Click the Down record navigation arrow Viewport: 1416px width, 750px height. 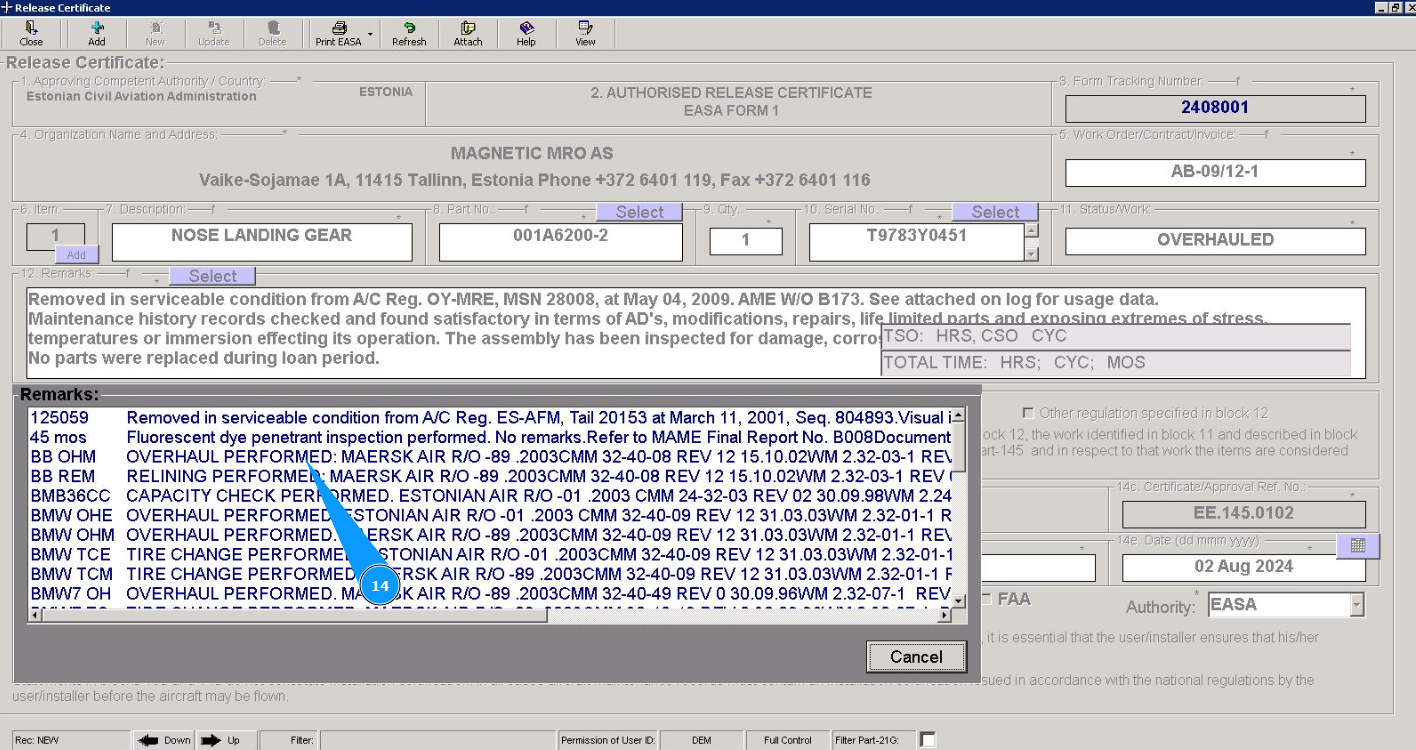point(164,740)
